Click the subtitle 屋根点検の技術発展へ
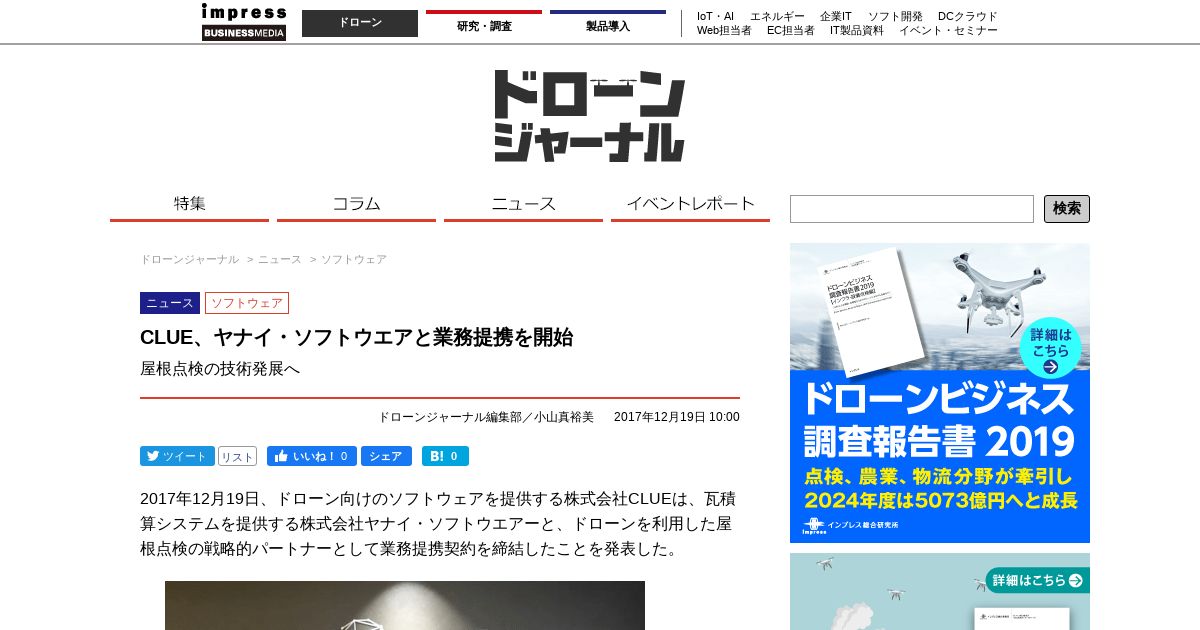This screenshot has height=630, width=1200. pyautogui.click(x=220, y=368)
